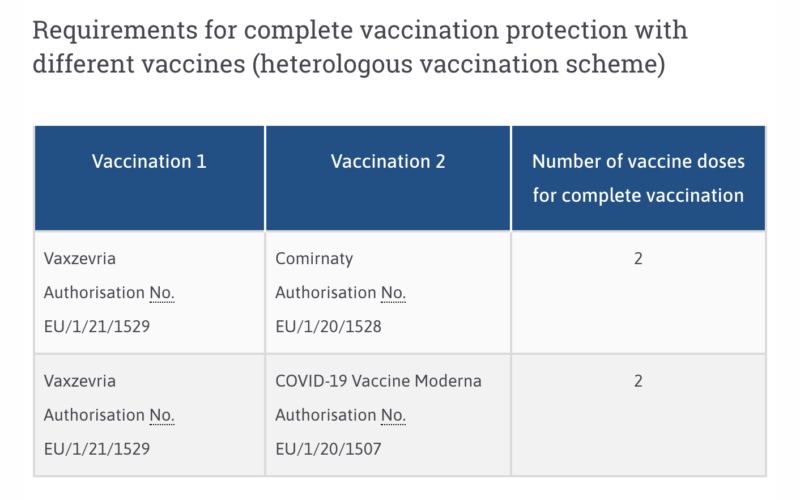Click dose count 2 in Moderna row

click(638, 381)
